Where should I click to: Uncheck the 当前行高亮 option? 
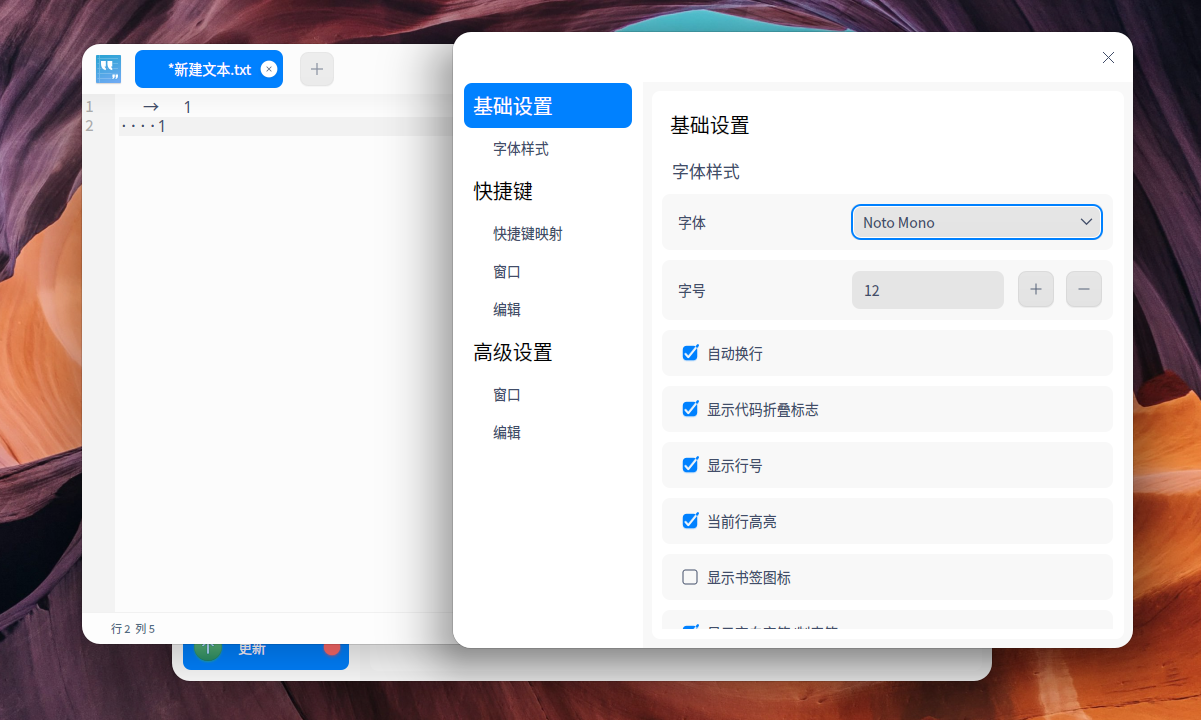(x=690, y=521)
